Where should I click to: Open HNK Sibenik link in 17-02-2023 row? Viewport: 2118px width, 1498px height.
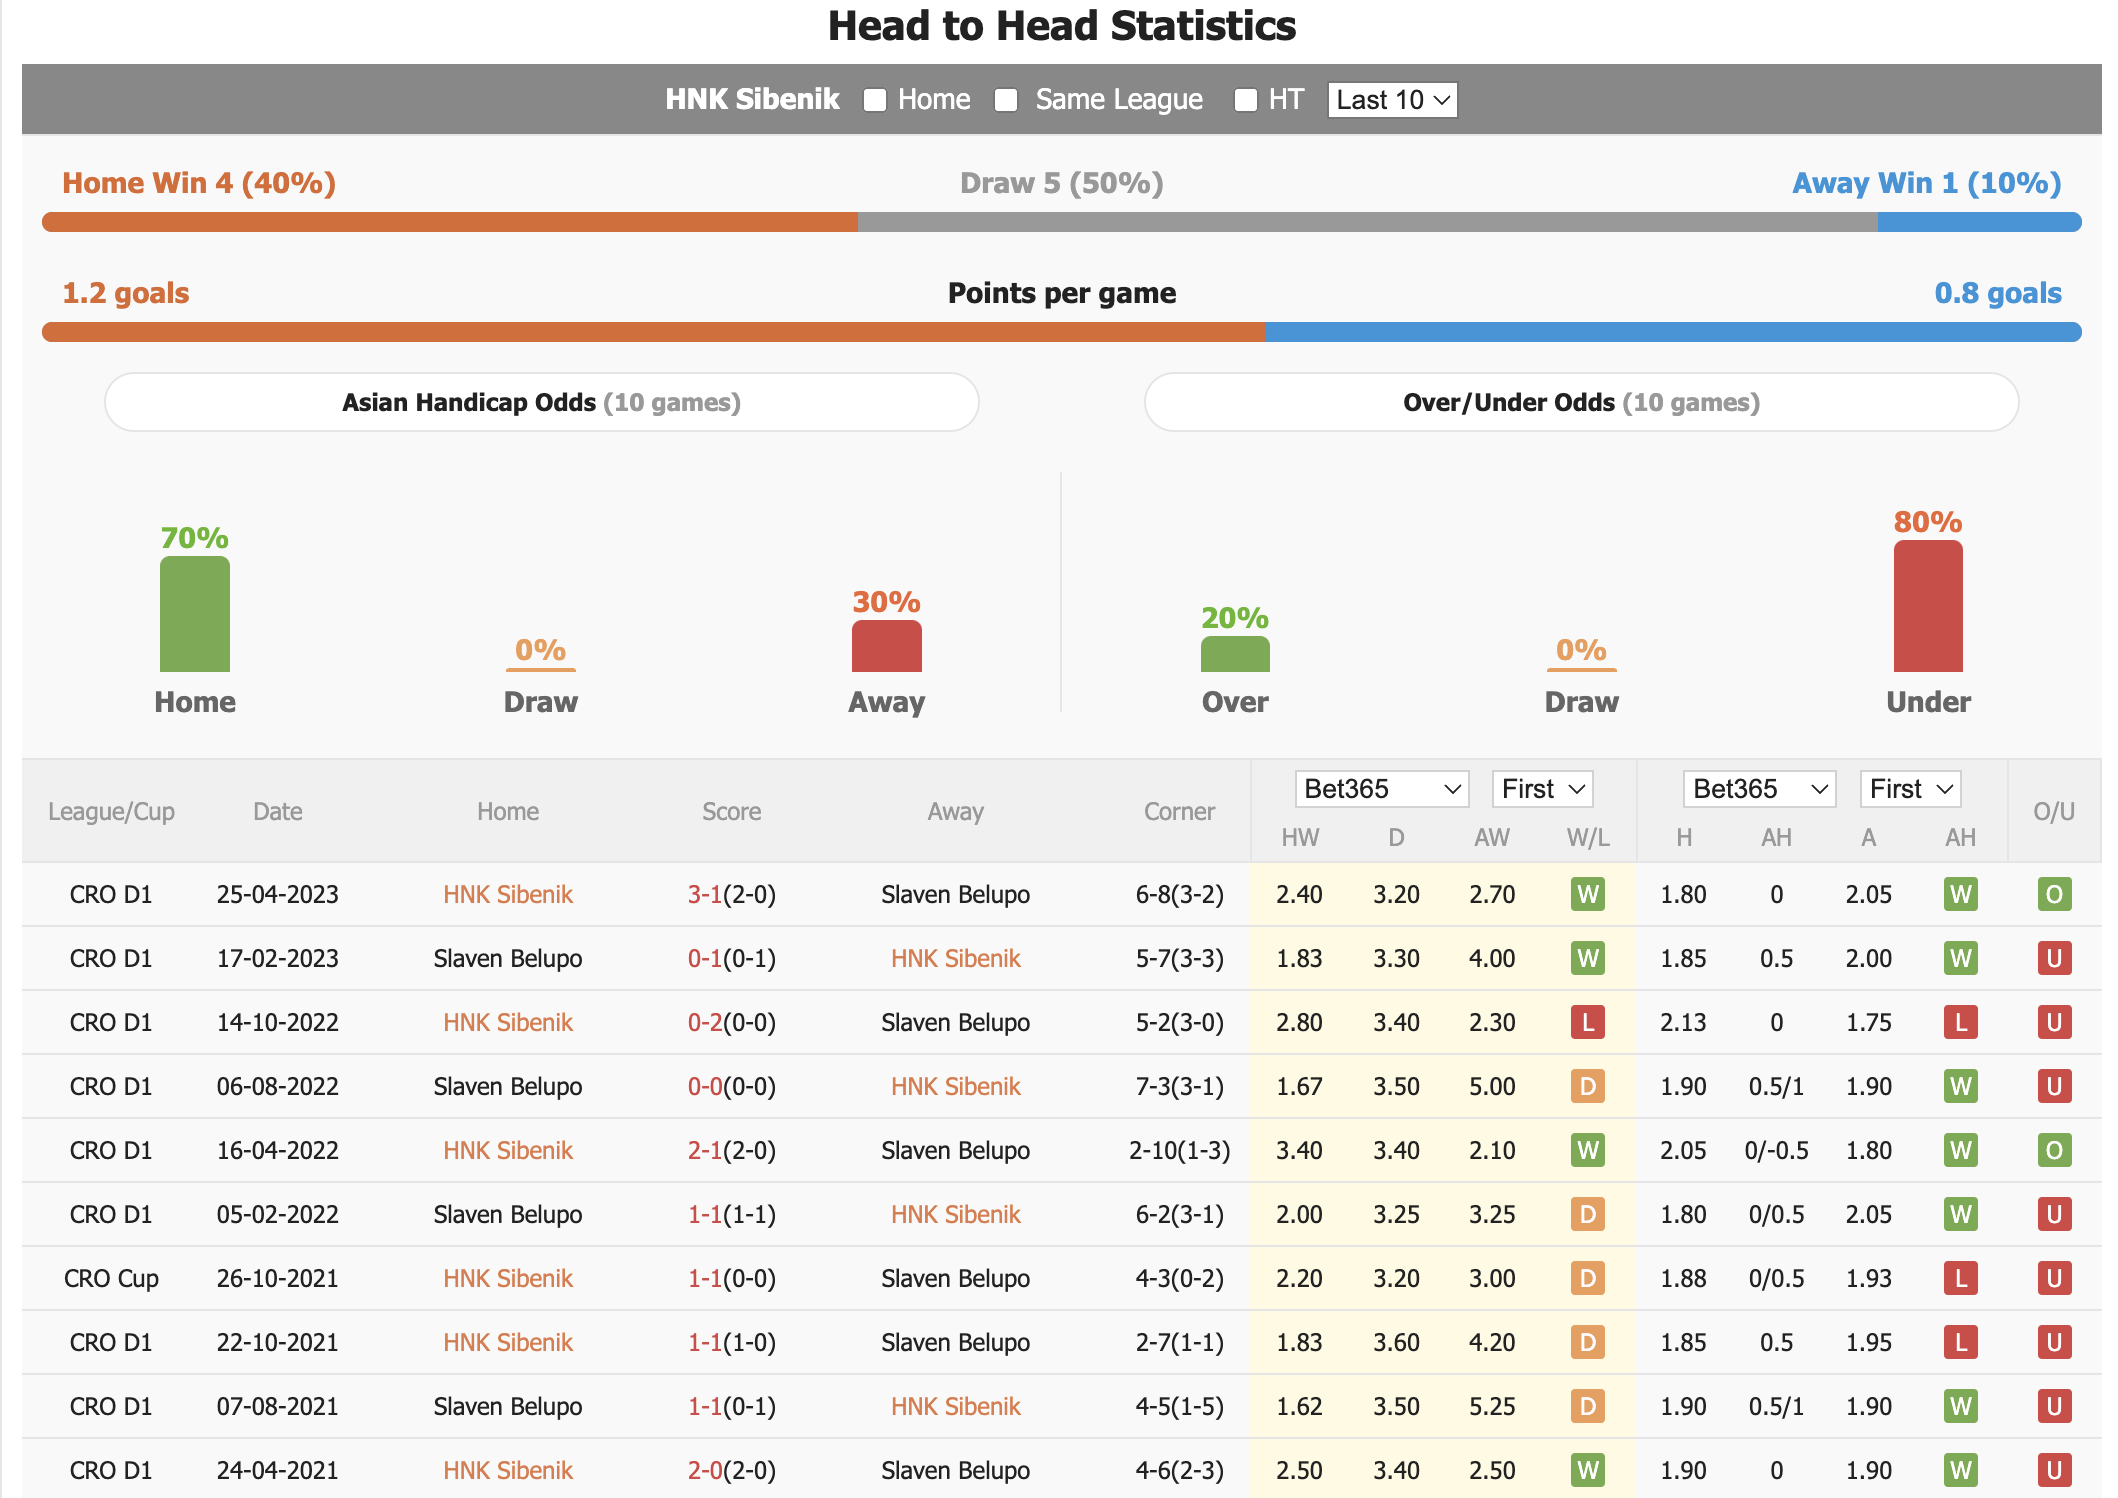pyautogui.click(x=956, y=958)
